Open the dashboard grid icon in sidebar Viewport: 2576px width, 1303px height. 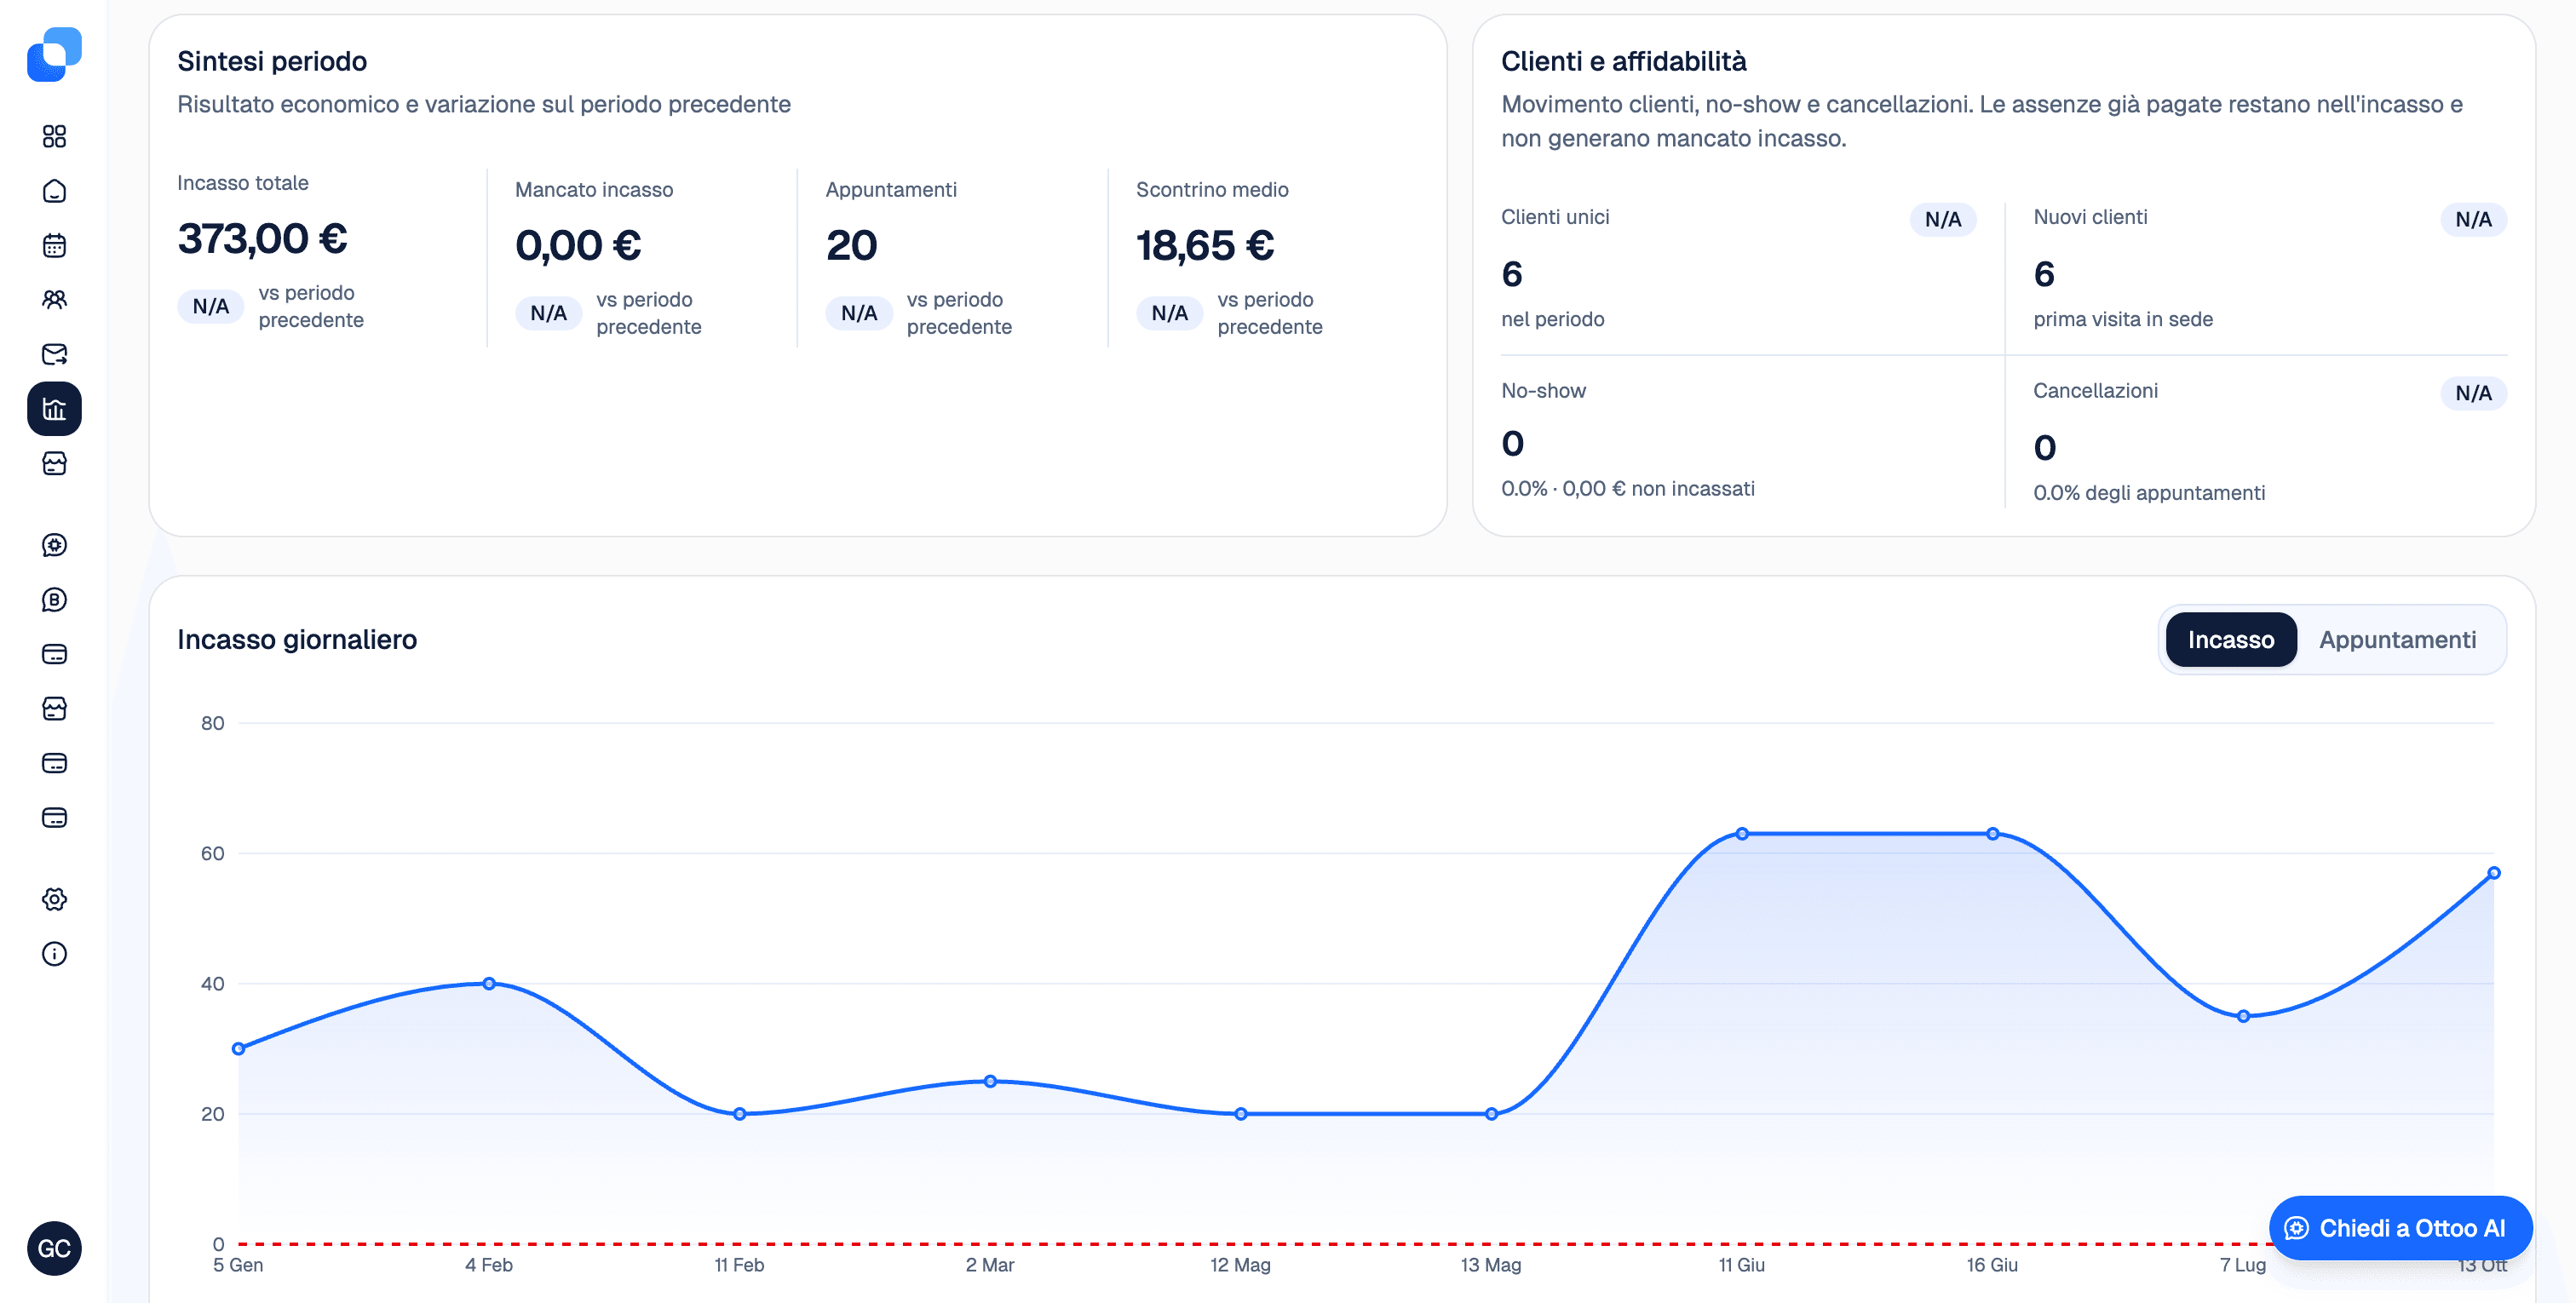(54, 136)
